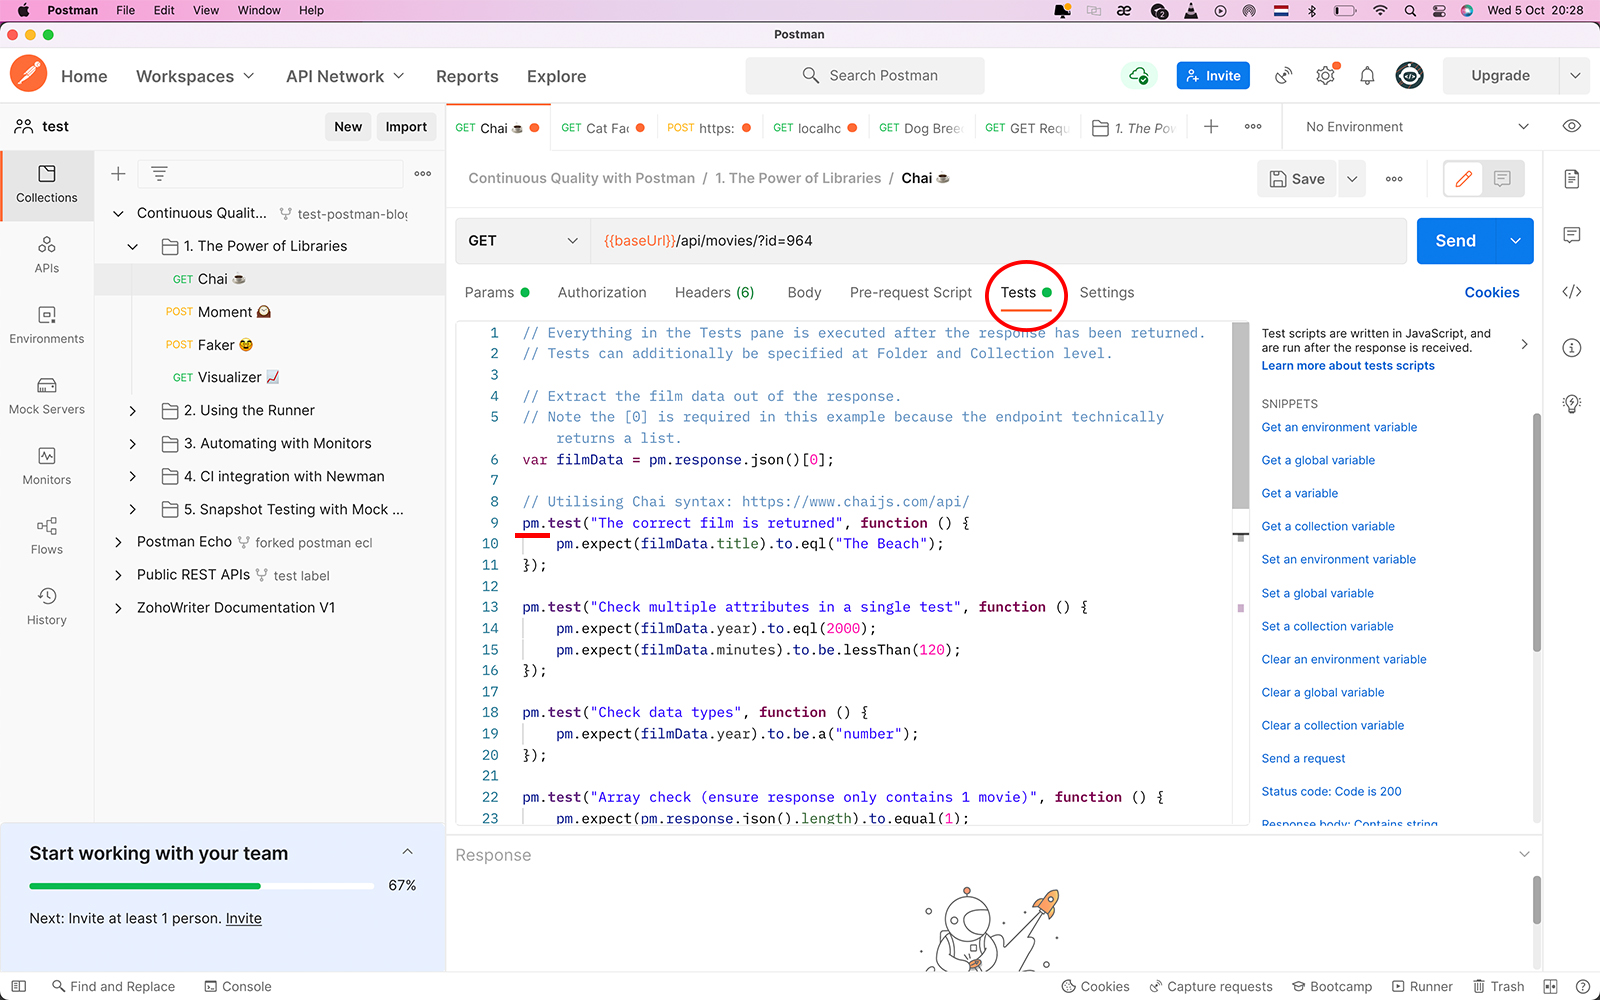Open the notifications bell
Image resolution: width=1600 pixels, height=1000 pixels.
coord(1367,75)
